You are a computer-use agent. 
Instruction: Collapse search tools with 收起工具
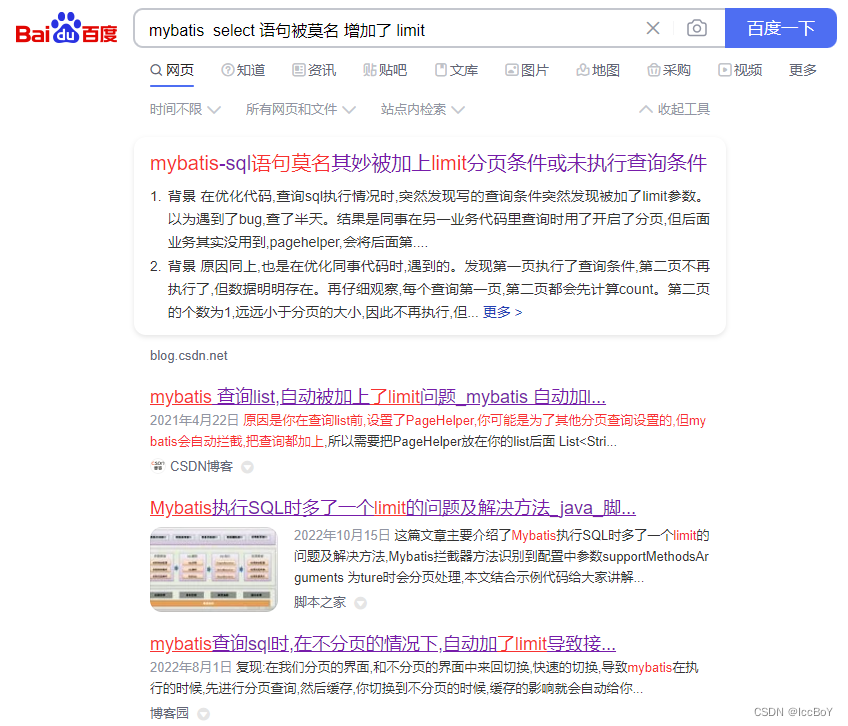(x=674, y=110)
